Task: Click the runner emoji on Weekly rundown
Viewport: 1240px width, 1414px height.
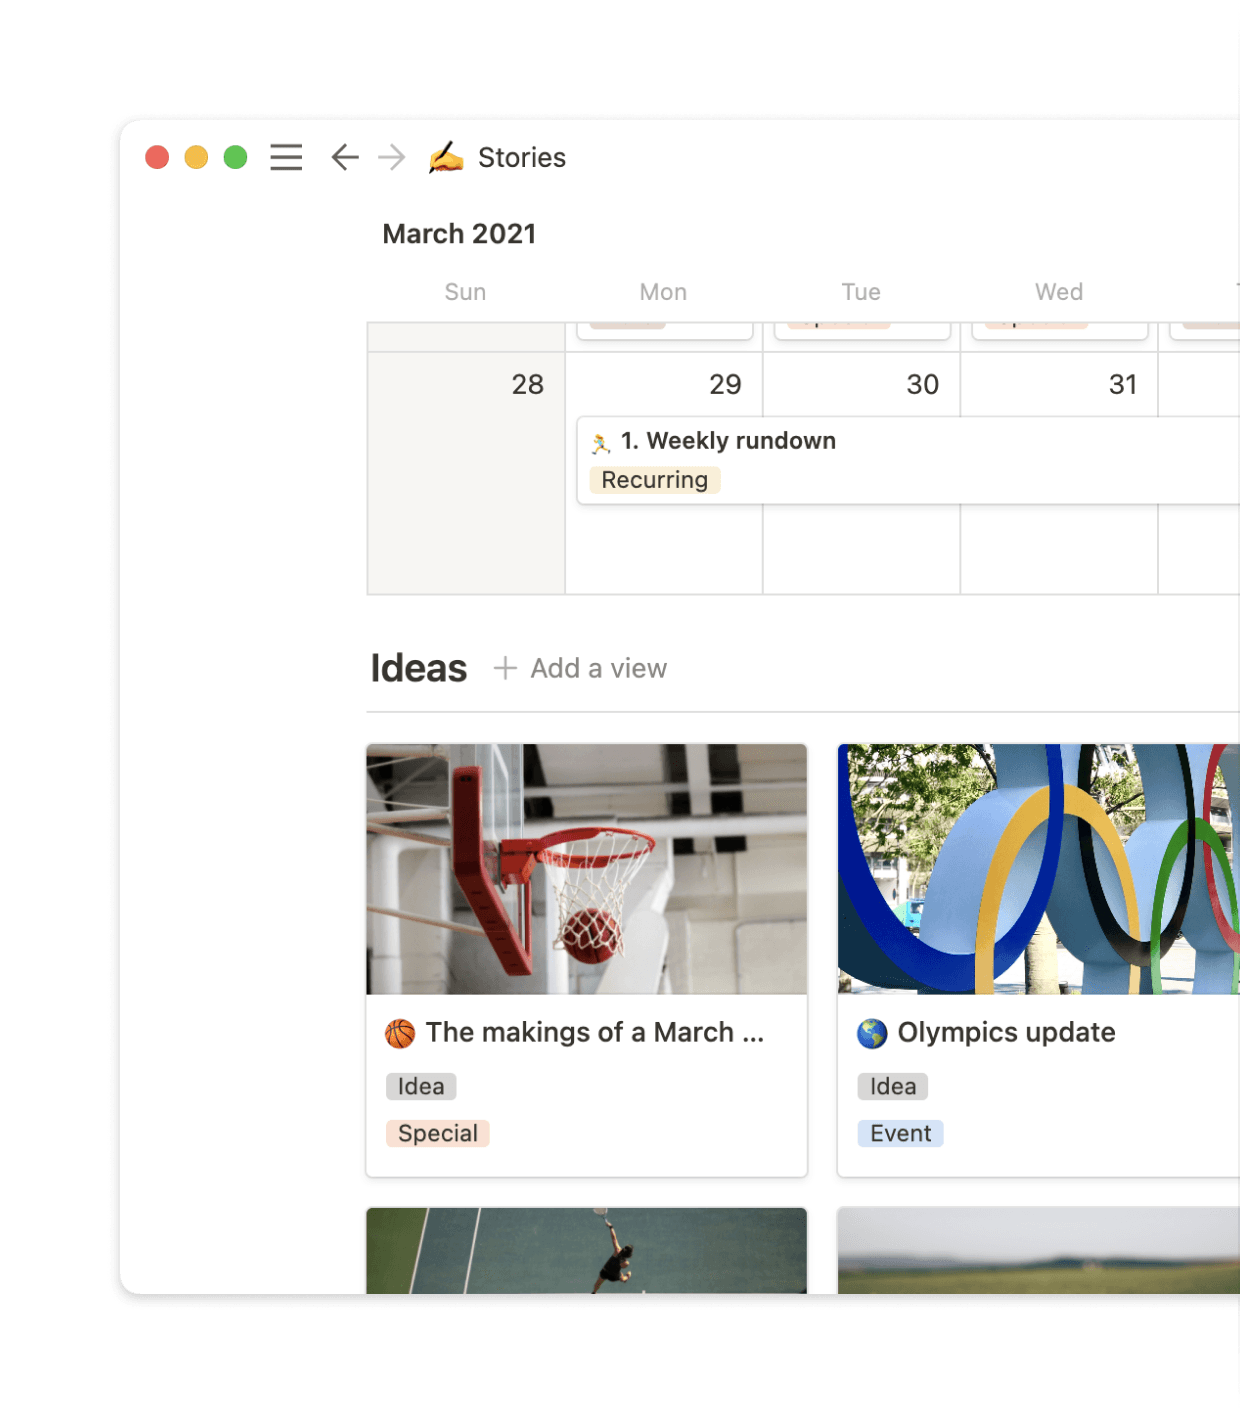Action: click(x=601, y=441)
